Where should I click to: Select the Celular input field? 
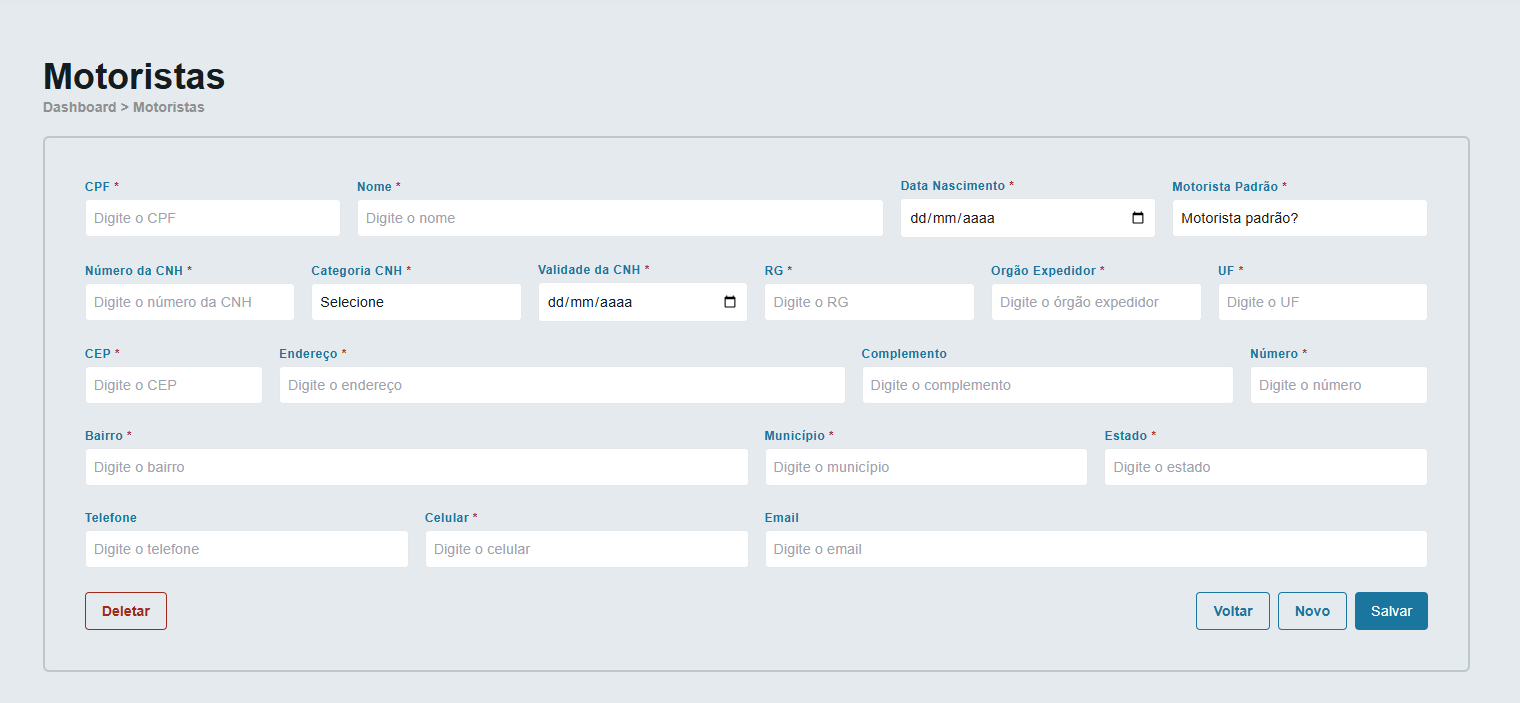(586, 549)
